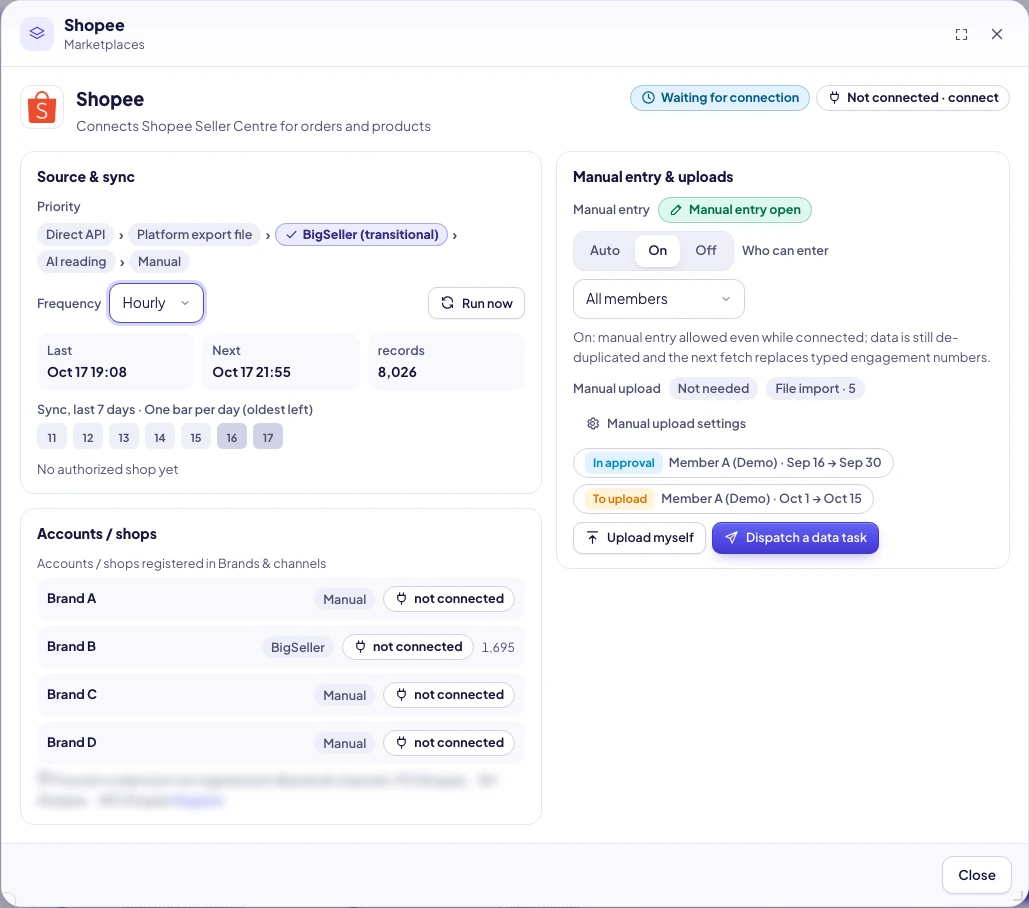This screenshot has height=908, width=1029.
Task: Click not connected button for Brand C
Action: 449,695
